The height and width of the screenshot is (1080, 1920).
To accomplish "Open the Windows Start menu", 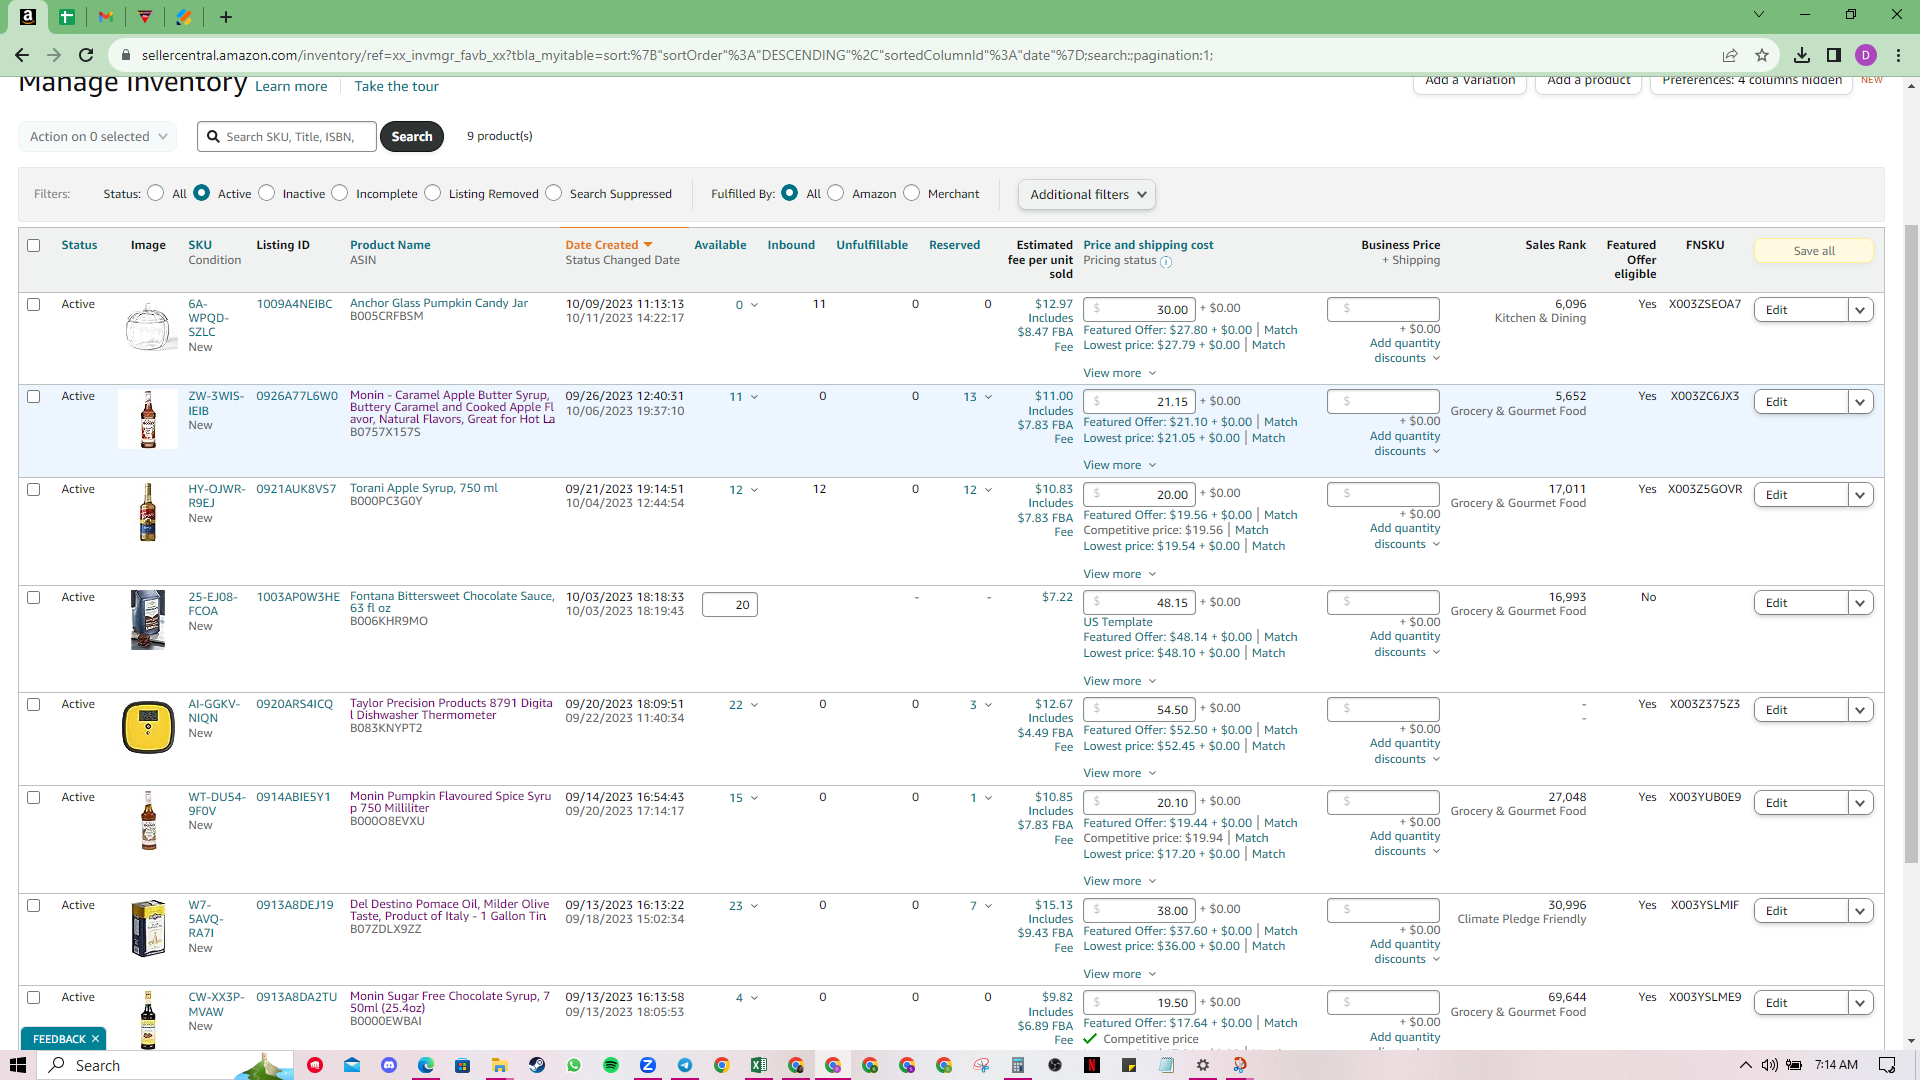I will [17, 1065].
